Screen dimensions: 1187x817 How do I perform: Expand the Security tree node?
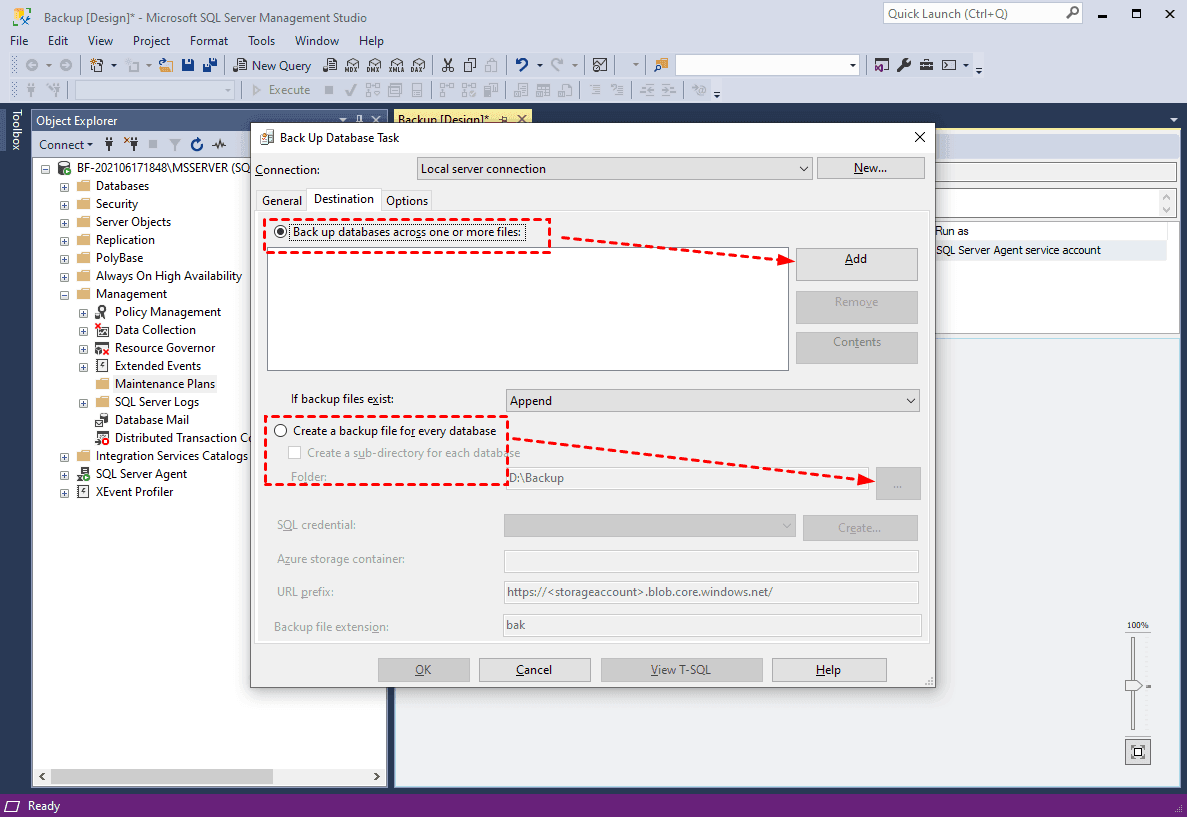pyautogui.click(x=64, y=204)
